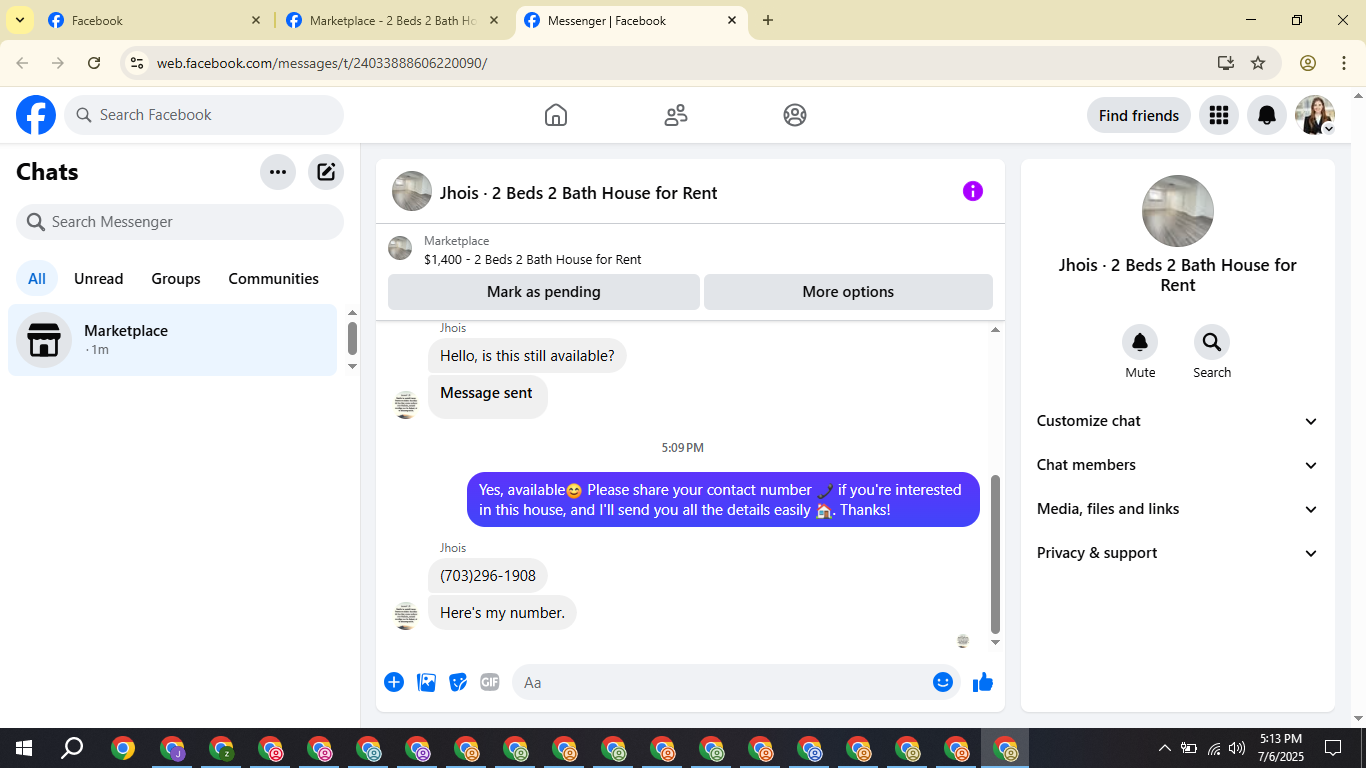This screenshot has height=768, width=1366.
Task: Open the Windows Start button
Action: (x=24, y=748)
